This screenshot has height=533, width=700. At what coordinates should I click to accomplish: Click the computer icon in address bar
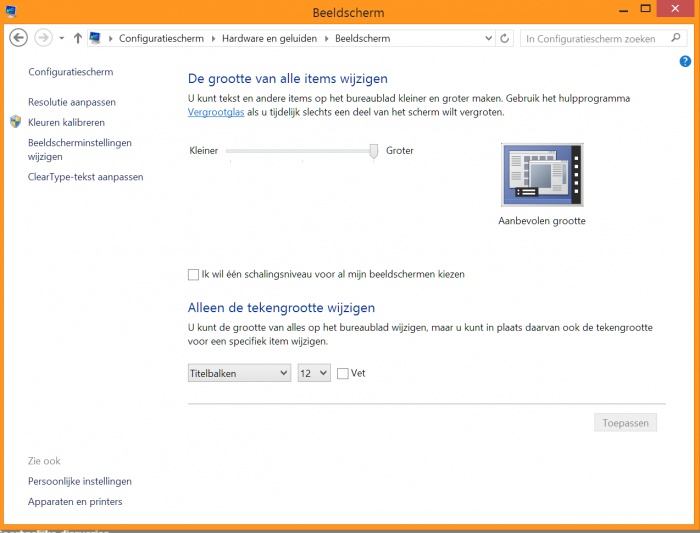coord(95,38)
